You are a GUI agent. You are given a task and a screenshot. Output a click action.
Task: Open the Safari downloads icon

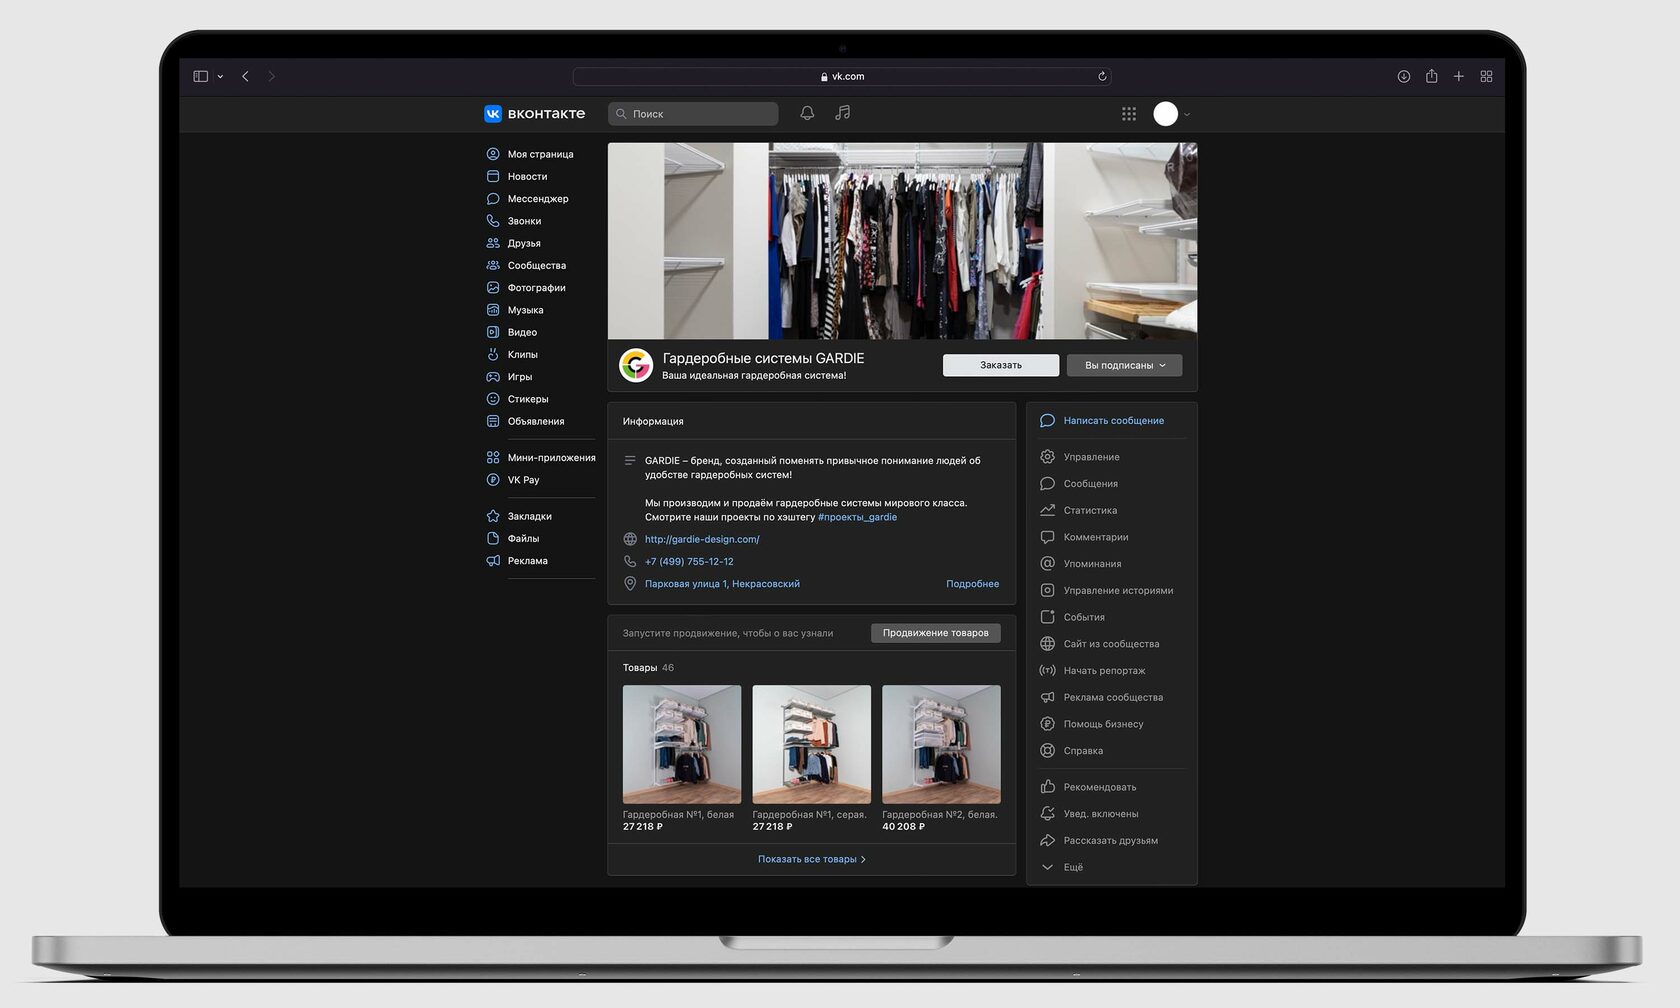click(1404, 76)
